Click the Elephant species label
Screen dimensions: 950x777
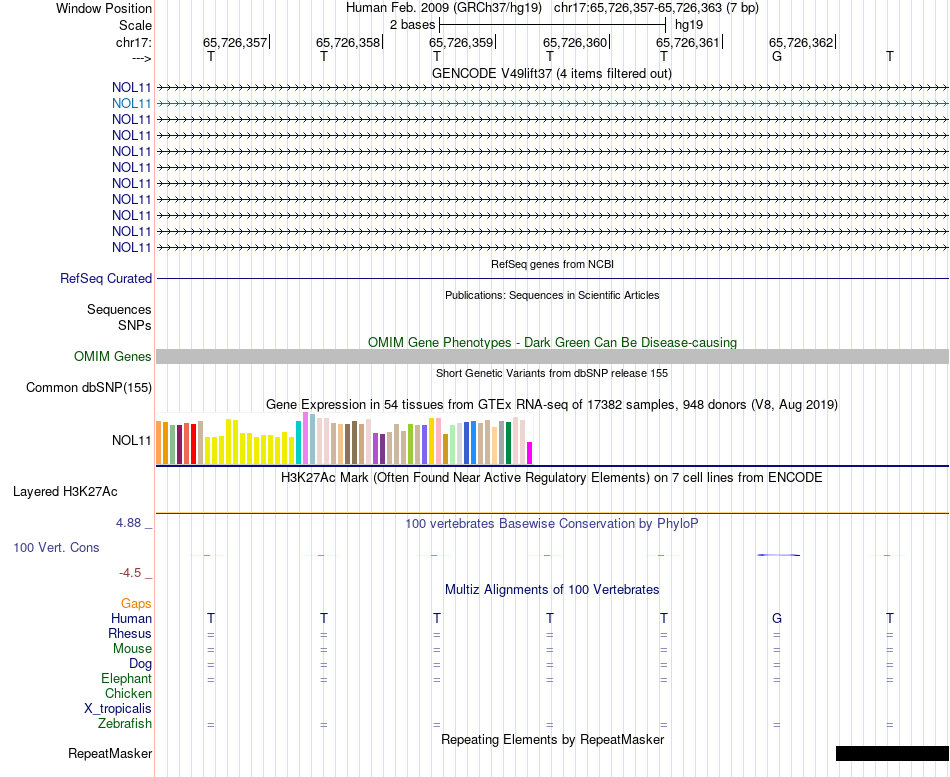[127, 679]
